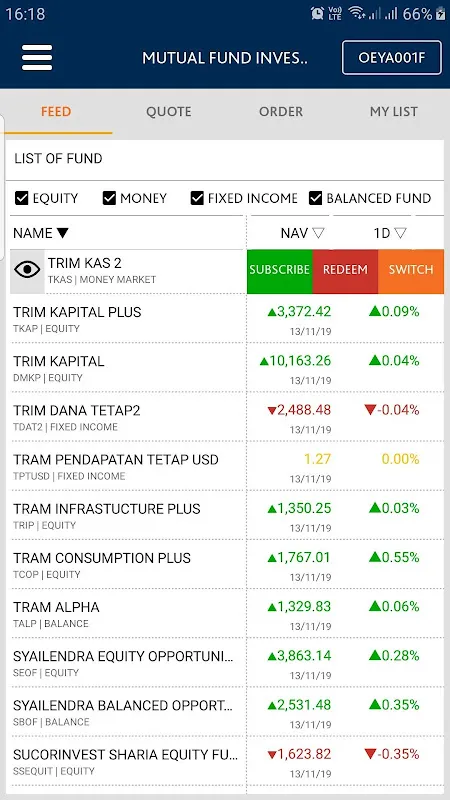This screenshot has height=800, width=450.
Task: Switch to the QUOTE tab
Action: point(168,112)
